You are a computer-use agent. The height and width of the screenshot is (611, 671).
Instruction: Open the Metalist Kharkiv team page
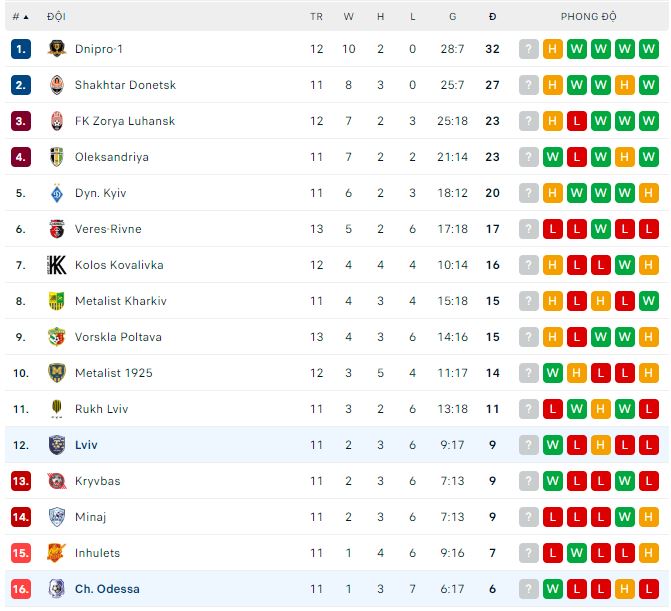pos(121,301)
